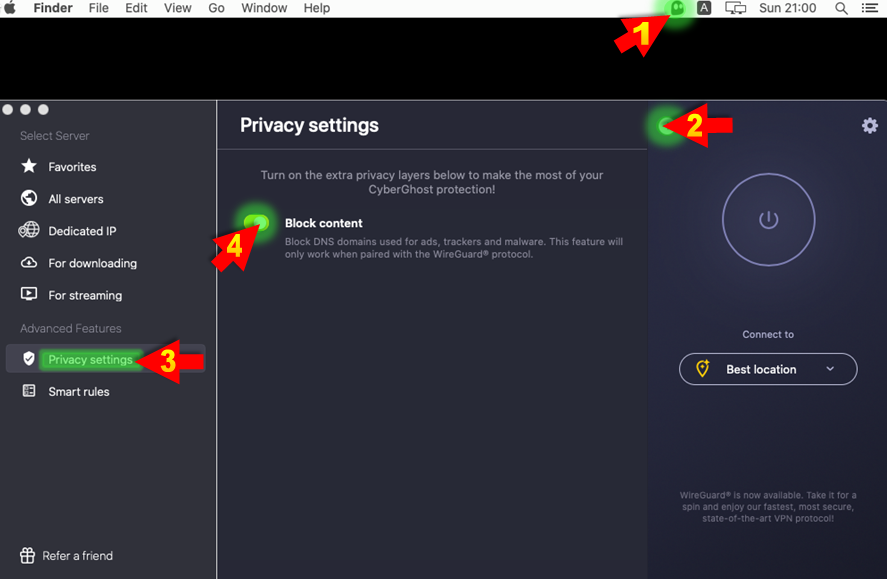Expand the Best location dropdown arrow

(x=830, y=369)
